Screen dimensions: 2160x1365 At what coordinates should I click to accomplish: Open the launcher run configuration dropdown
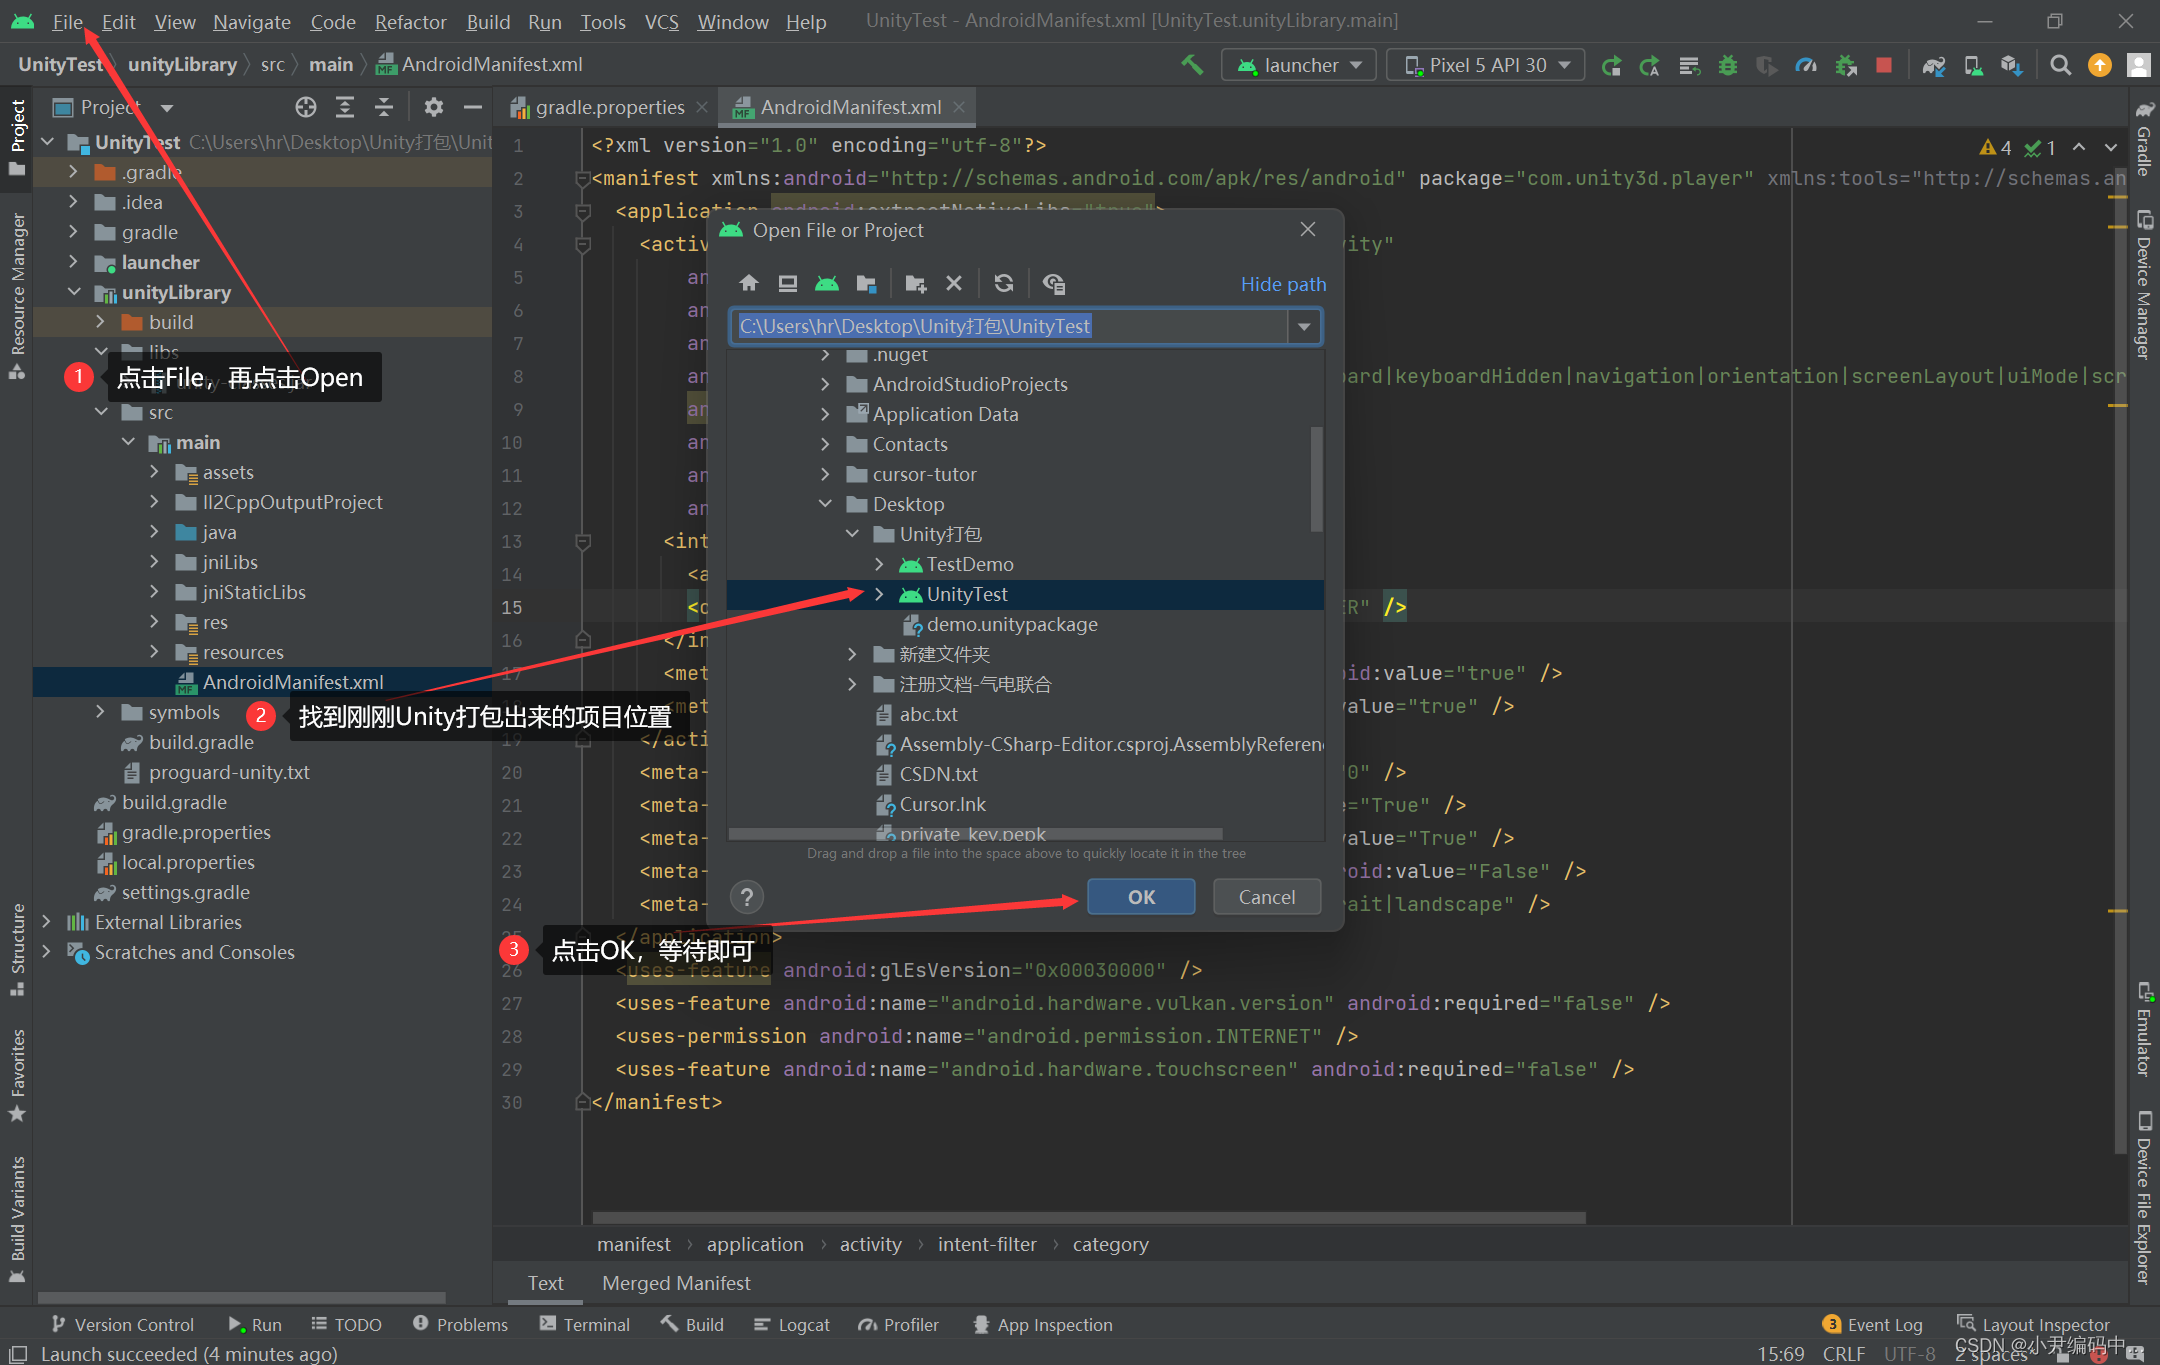pyautogui.click(x=1299, y=65)
